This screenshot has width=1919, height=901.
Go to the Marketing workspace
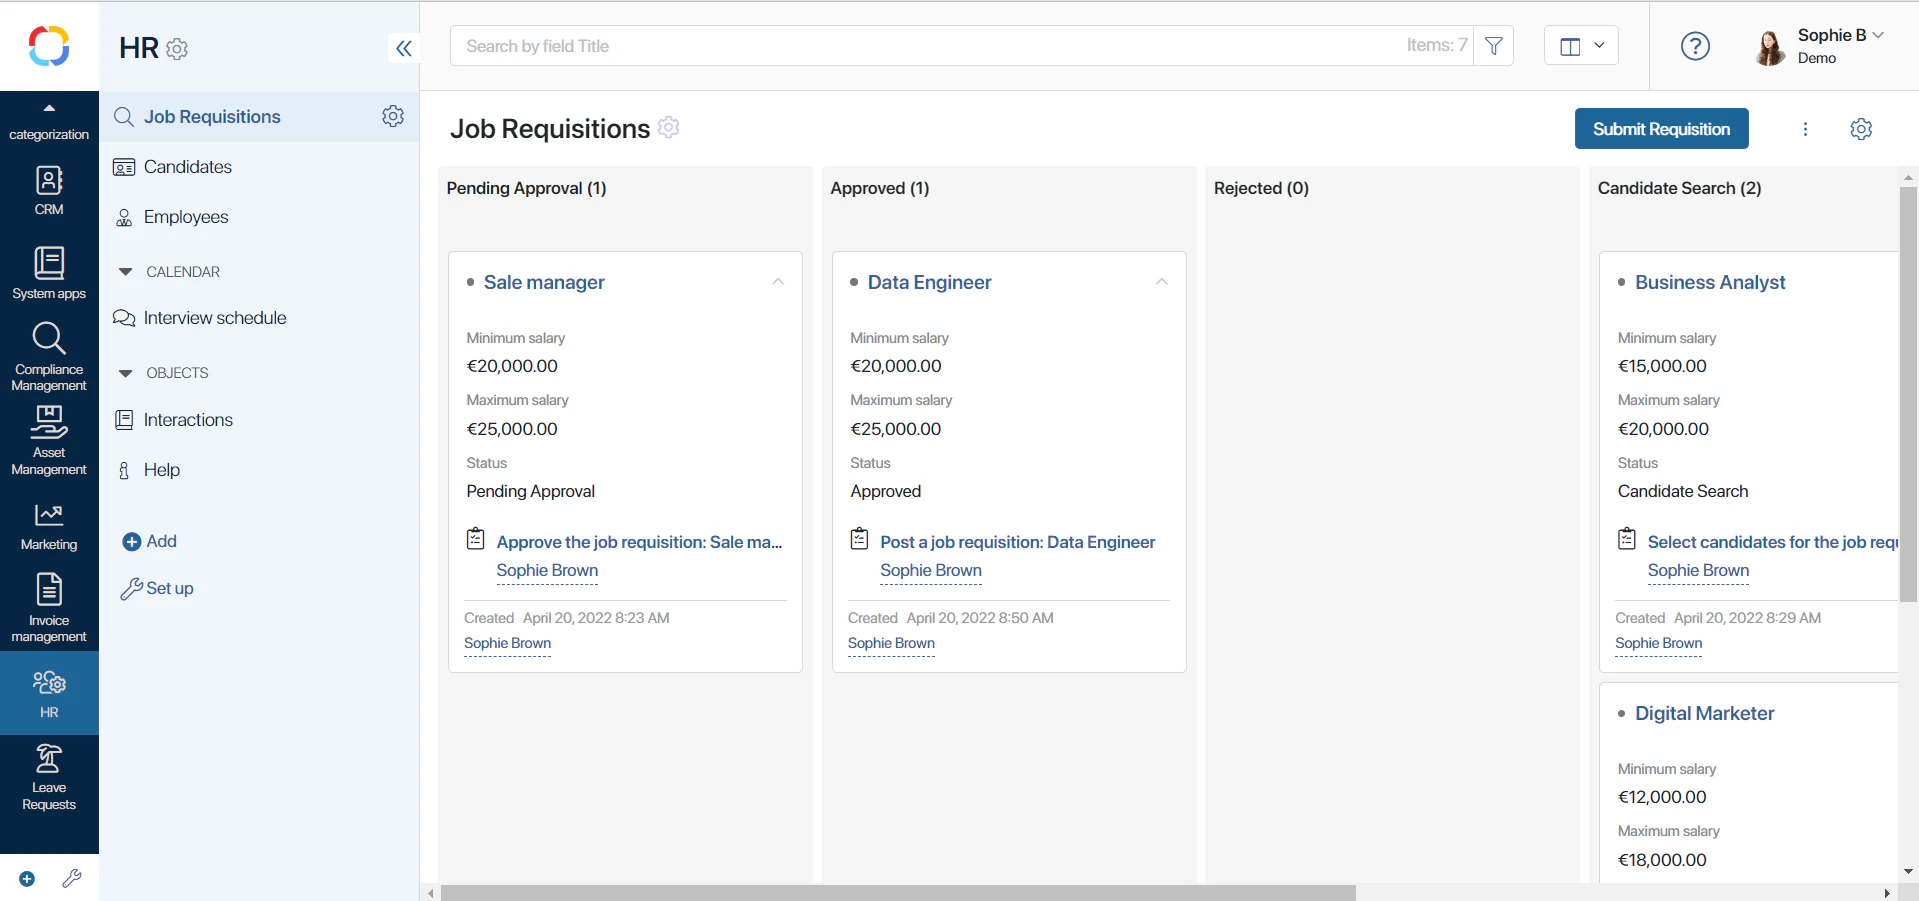(49, 526)
